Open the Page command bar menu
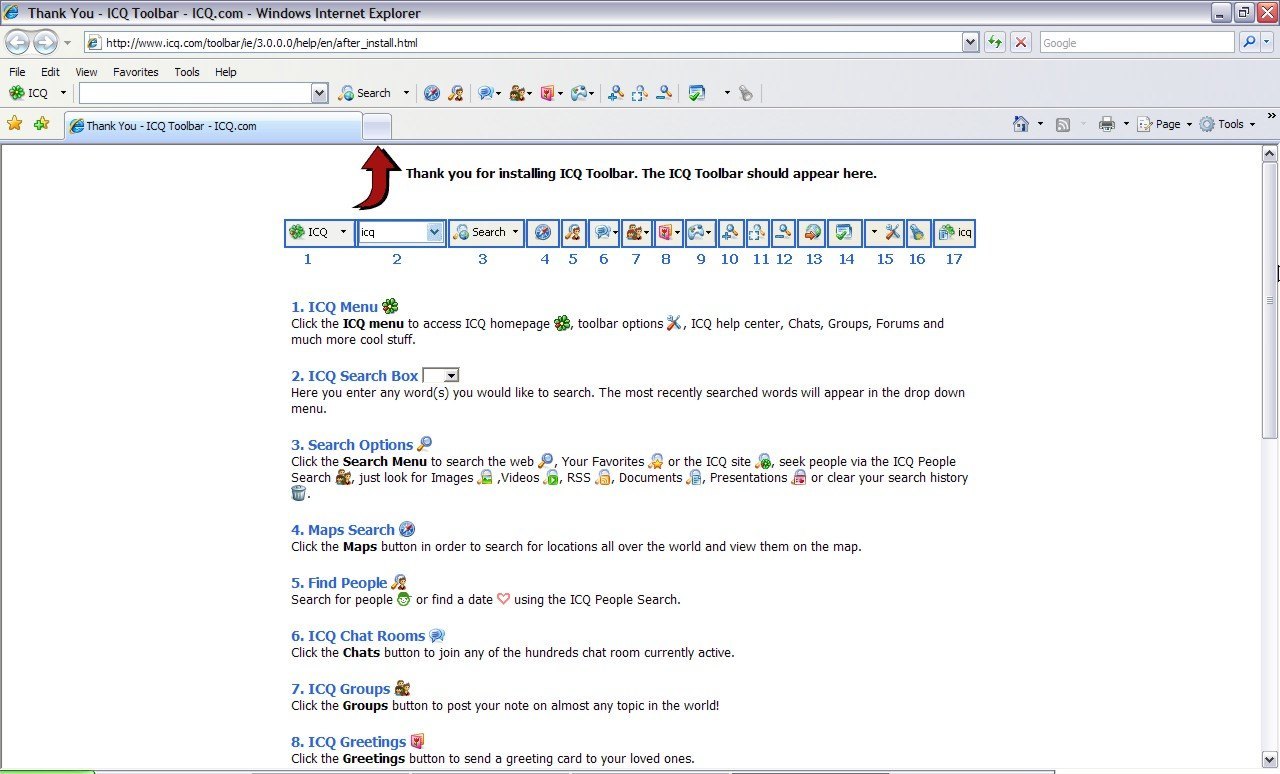 point(1165,124)
